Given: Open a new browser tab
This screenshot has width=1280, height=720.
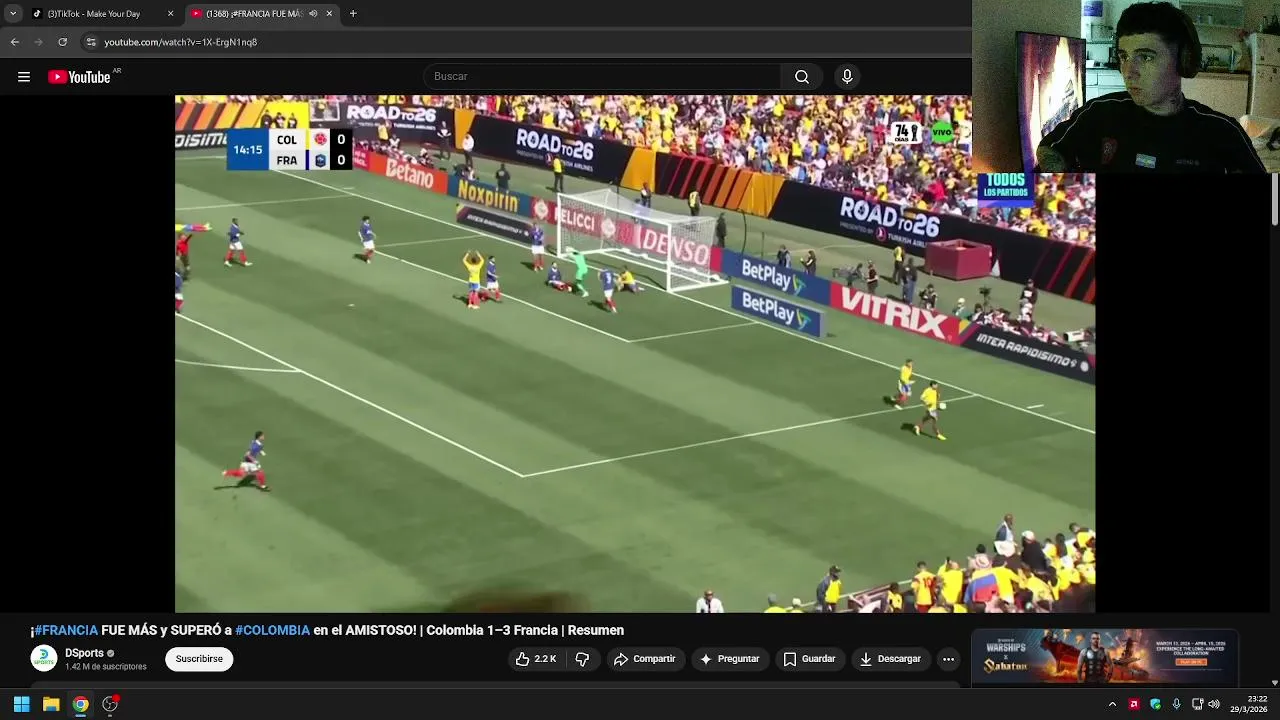Looking at the screenshot, I should click(x=353, y=14).
